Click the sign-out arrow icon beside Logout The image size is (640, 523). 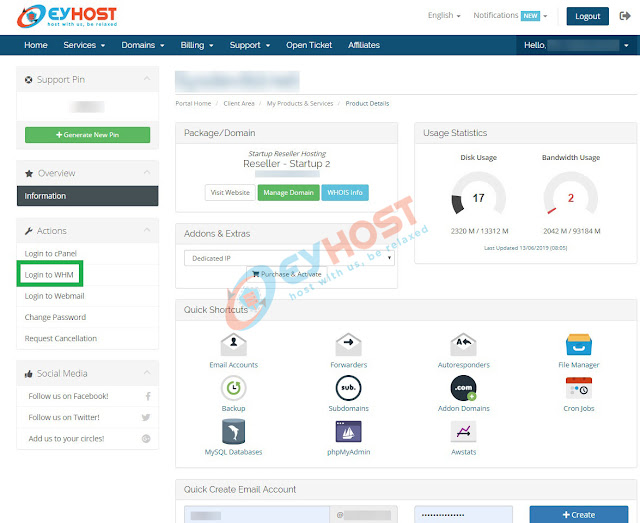[x=624, y=16]
